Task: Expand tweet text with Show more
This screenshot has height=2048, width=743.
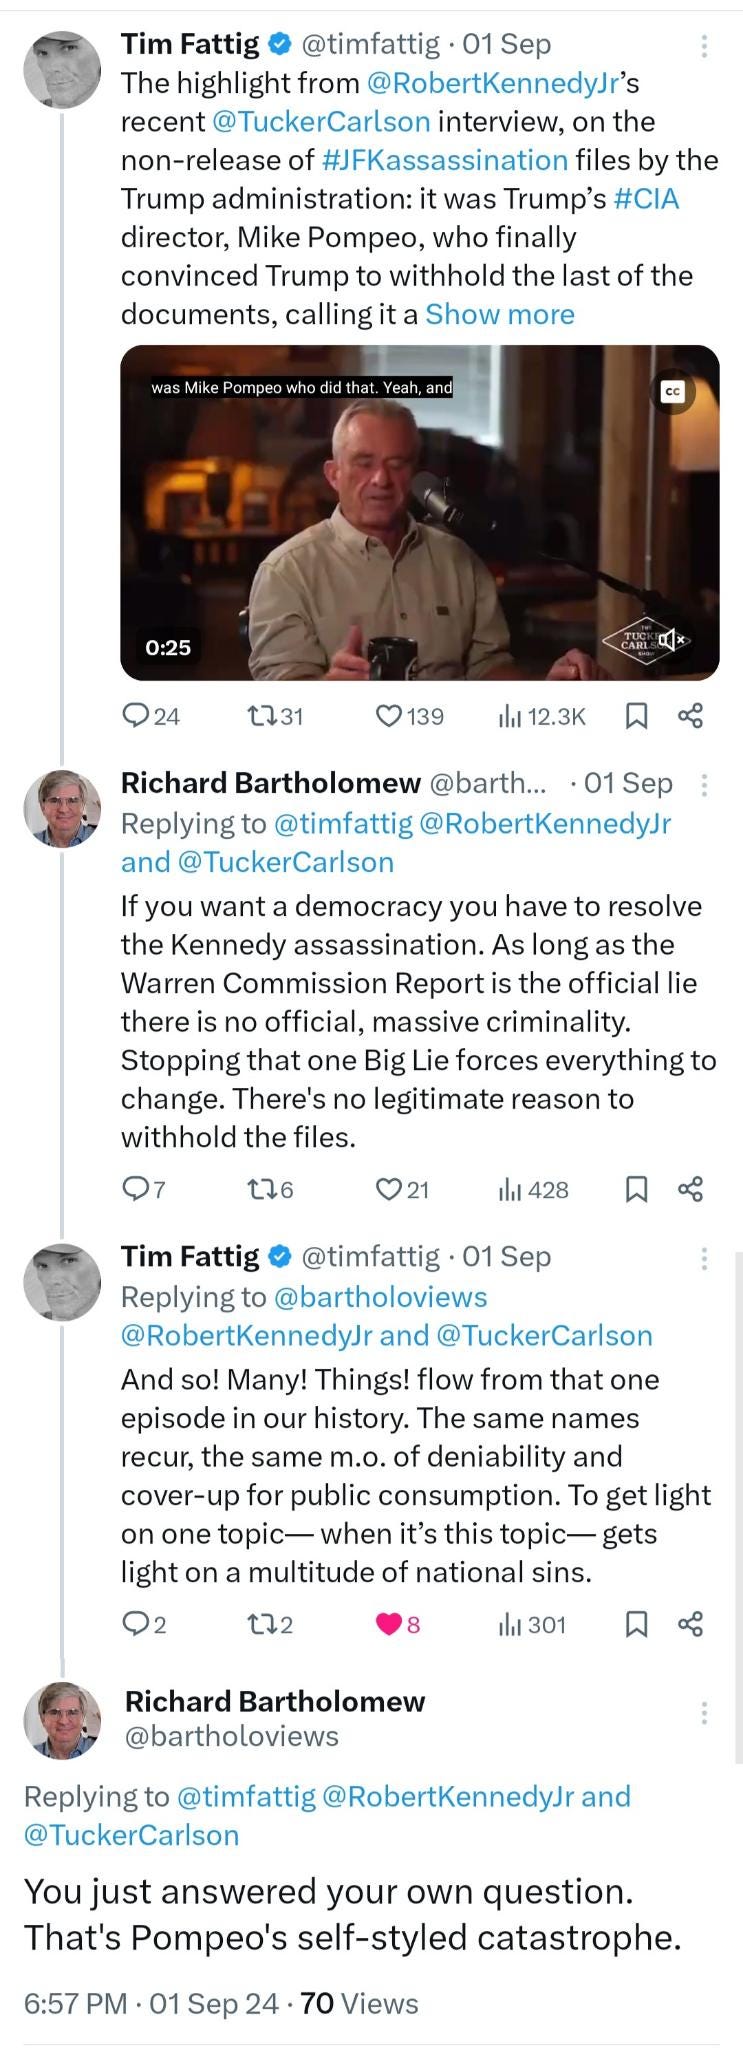Action: click(x=500, y=314)
